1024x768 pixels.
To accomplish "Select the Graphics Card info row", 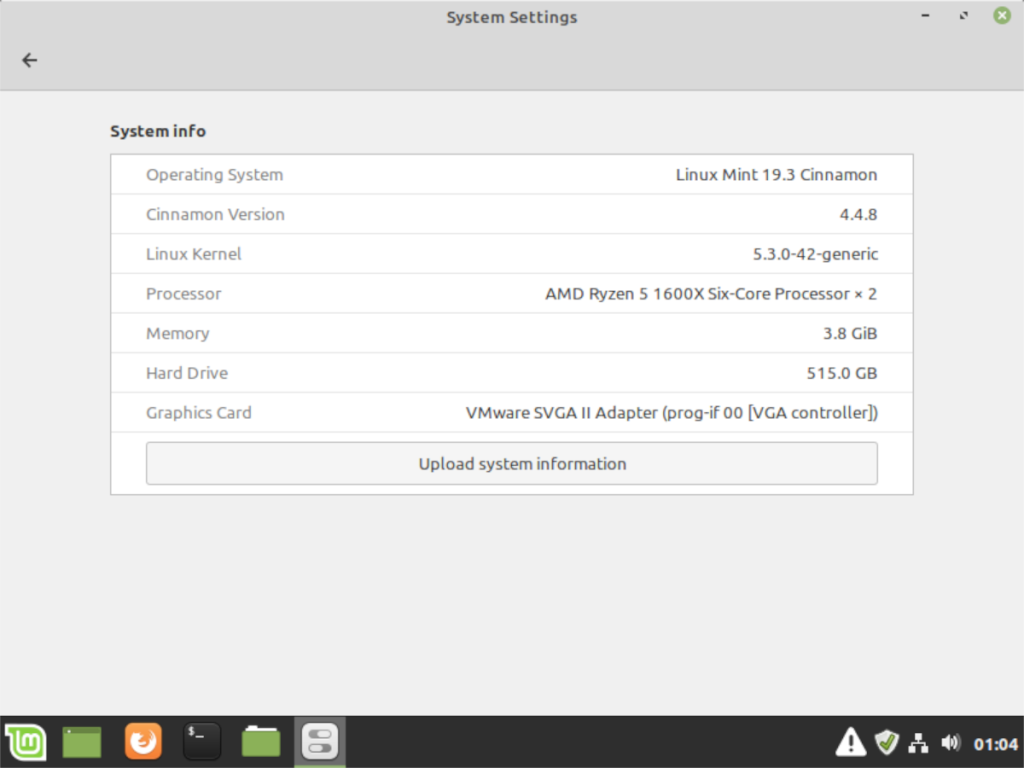I will (x=511, y=412).
